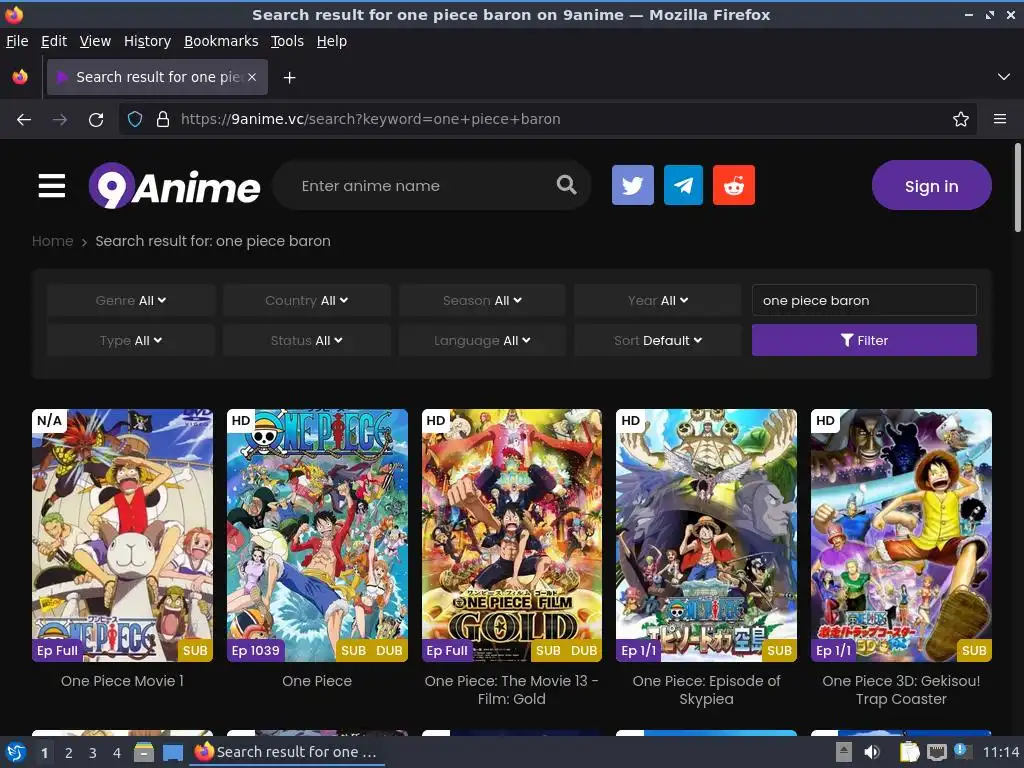The width and height of the screenshot is (1024, 768).
Task: Open the Edit menu
Action: point(54,41)
